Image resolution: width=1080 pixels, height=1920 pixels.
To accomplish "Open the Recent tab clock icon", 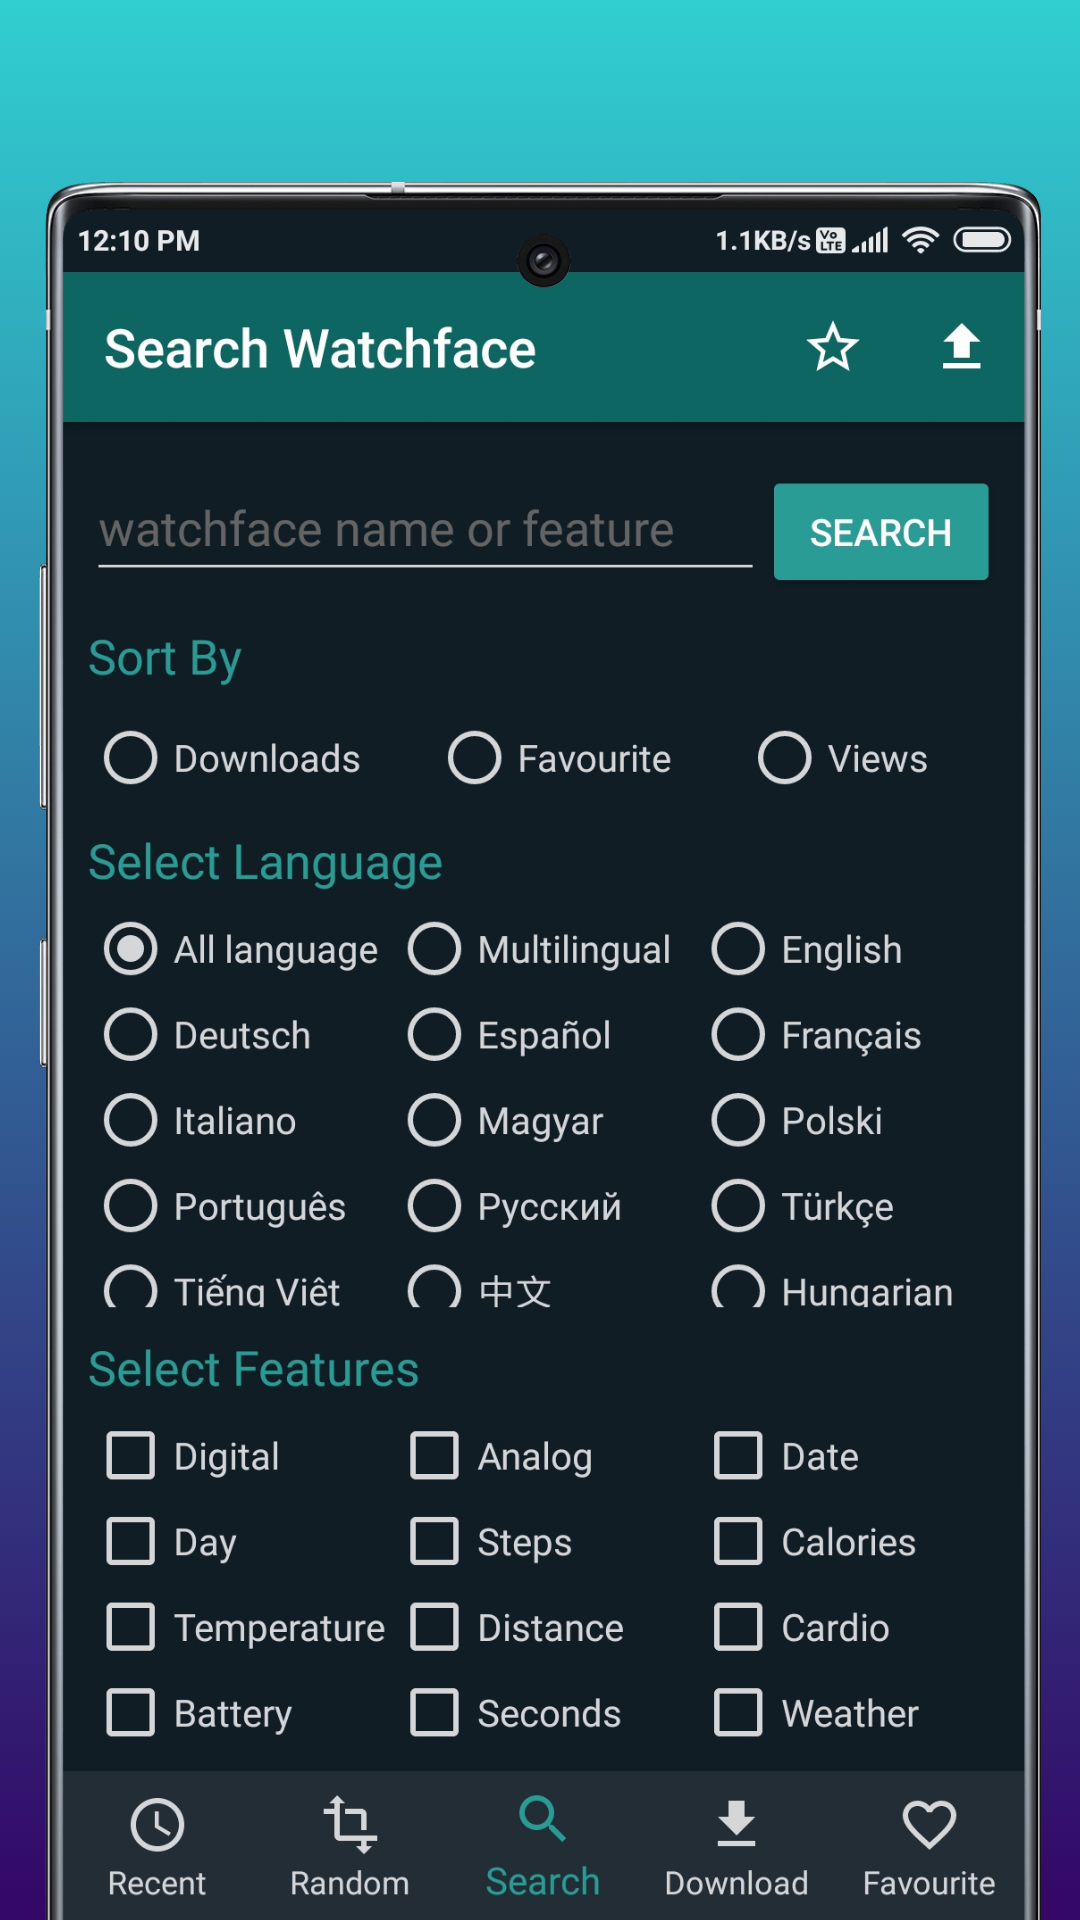I will [157, 1825].
